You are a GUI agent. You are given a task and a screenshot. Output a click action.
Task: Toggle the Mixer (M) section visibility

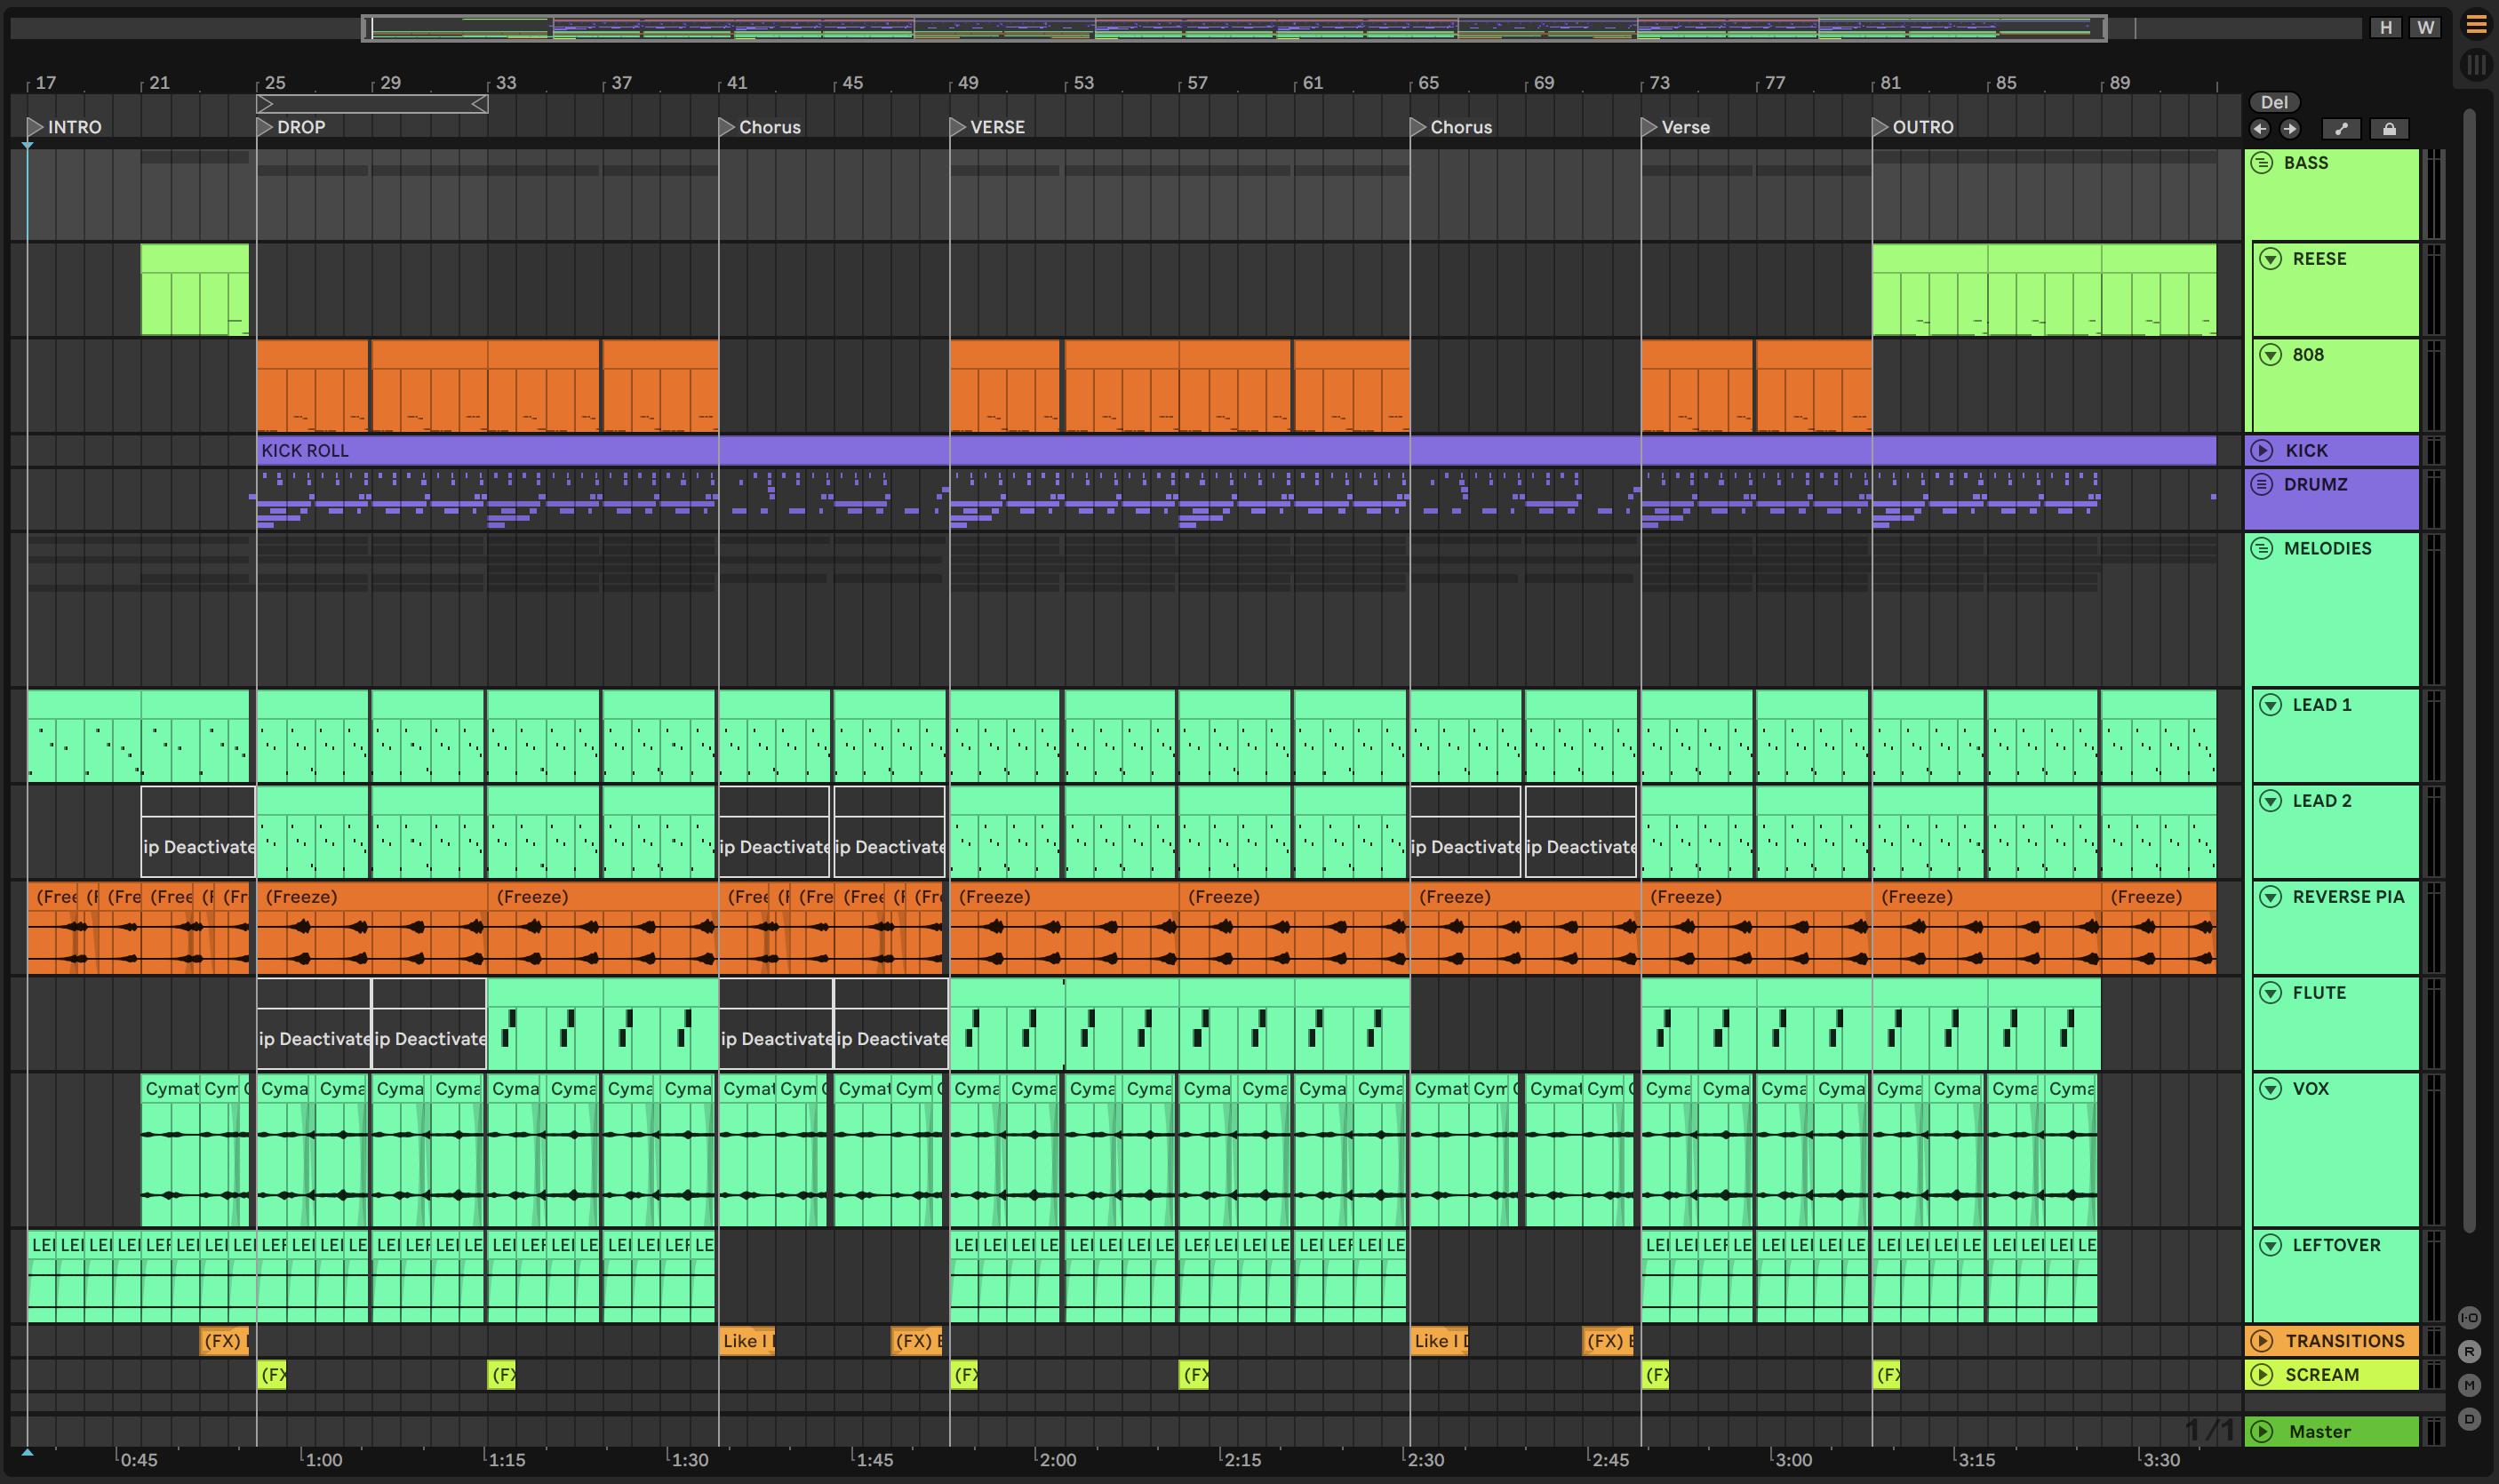2469,1385
